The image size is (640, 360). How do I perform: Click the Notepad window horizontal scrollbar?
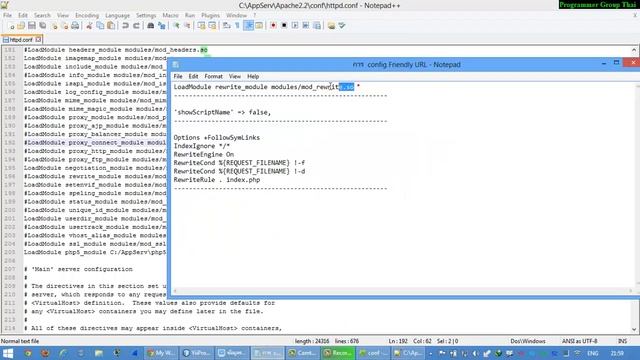403,291
